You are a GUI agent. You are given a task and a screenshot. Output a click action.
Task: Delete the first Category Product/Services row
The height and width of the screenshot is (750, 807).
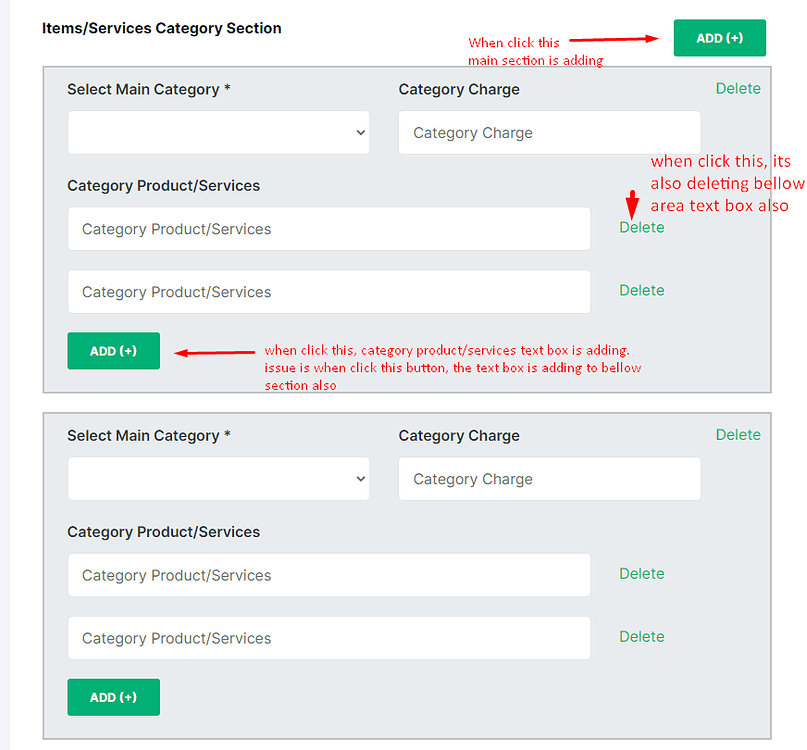(x=641, y=227)
